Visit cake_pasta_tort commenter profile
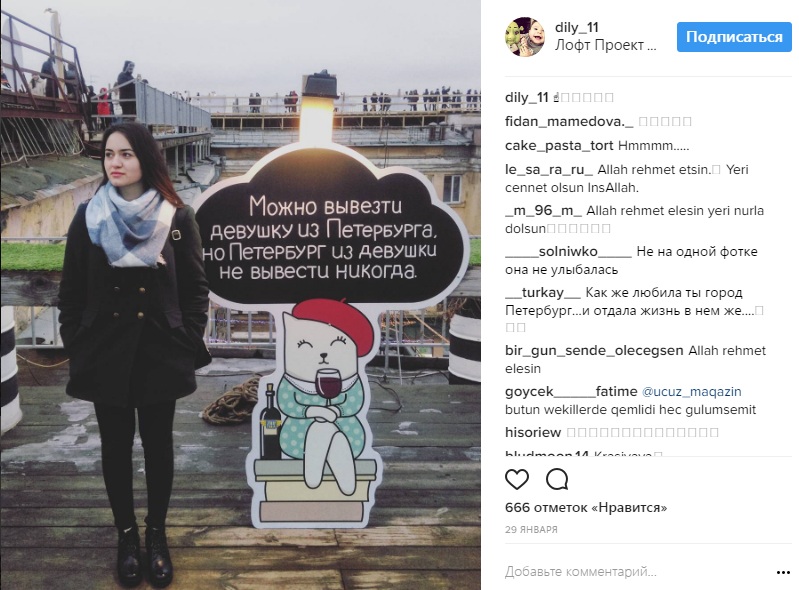 (x=559, y=145)
